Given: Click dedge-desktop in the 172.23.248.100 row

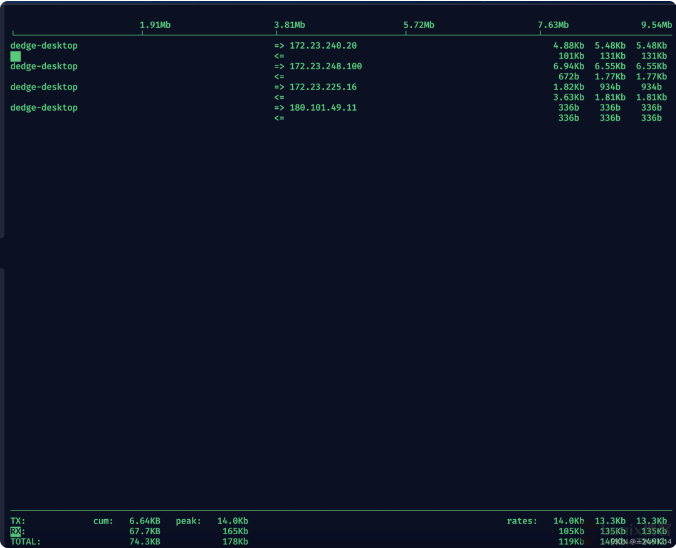Looking at the screenshot, I should (x=44, y=66).
